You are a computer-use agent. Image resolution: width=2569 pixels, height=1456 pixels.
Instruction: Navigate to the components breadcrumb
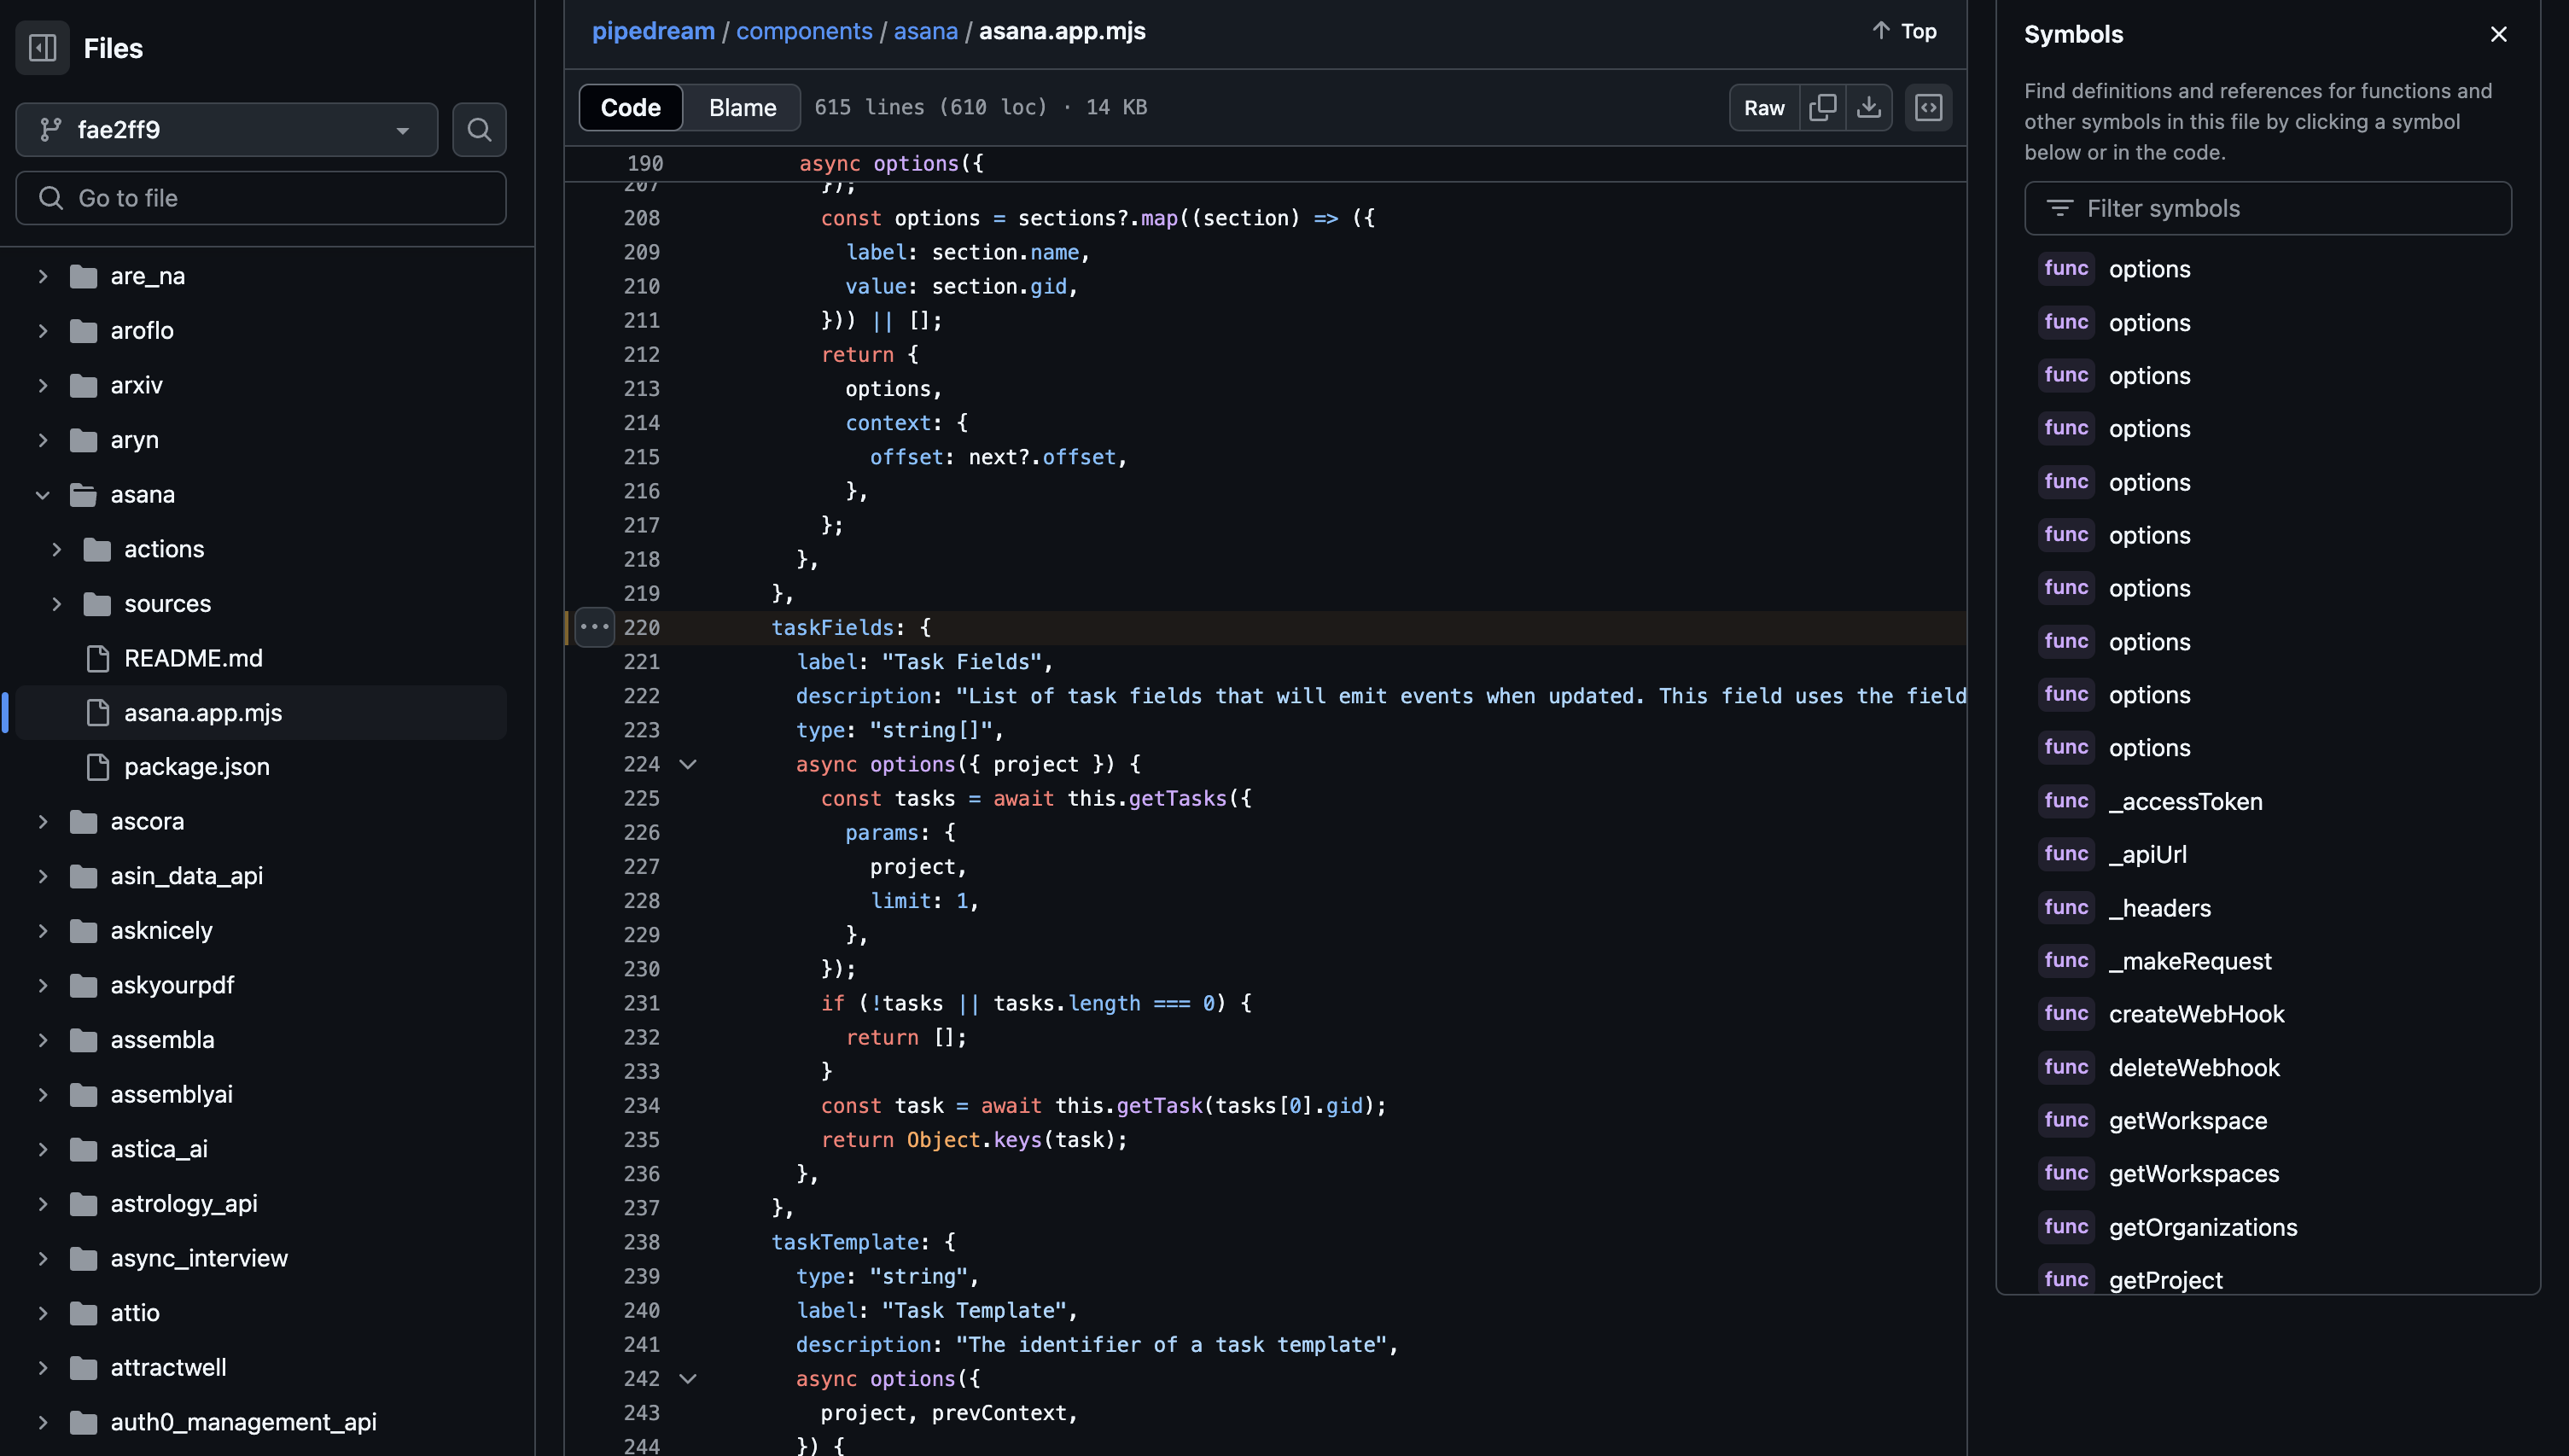pos(804,31)
